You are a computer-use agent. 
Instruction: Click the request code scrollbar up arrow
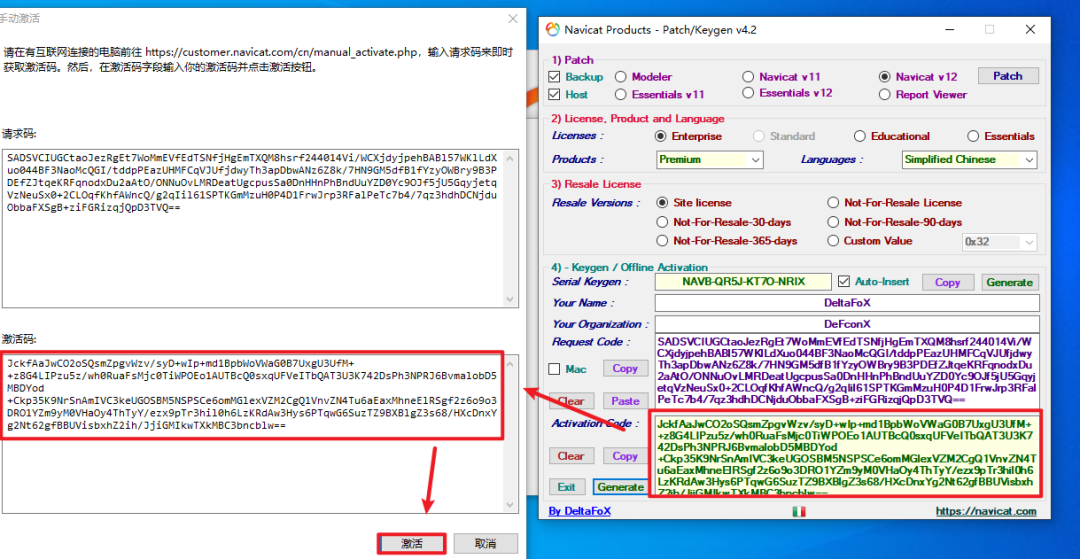point(510,156)
